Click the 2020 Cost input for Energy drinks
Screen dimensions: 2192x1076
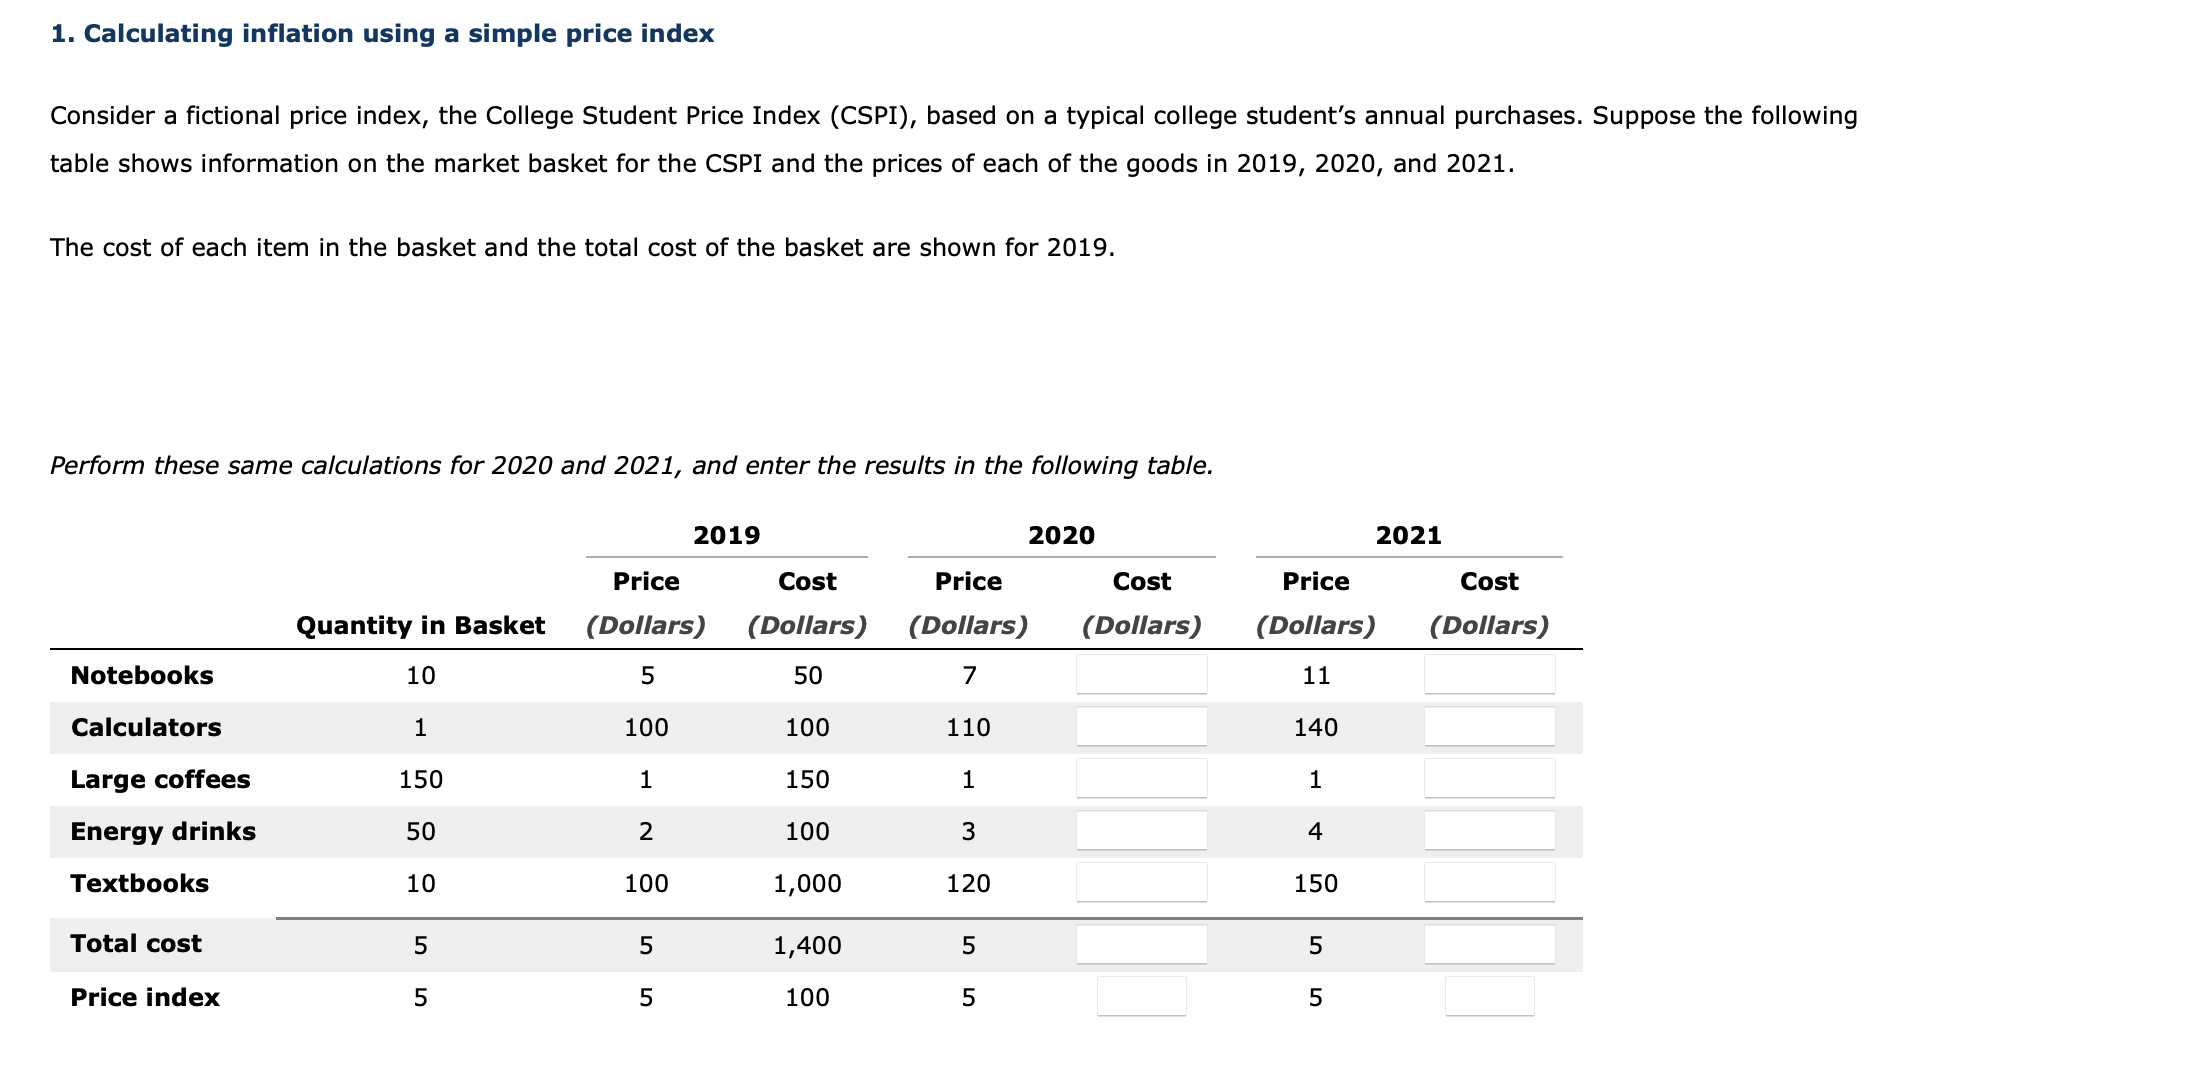[1141, 829]
